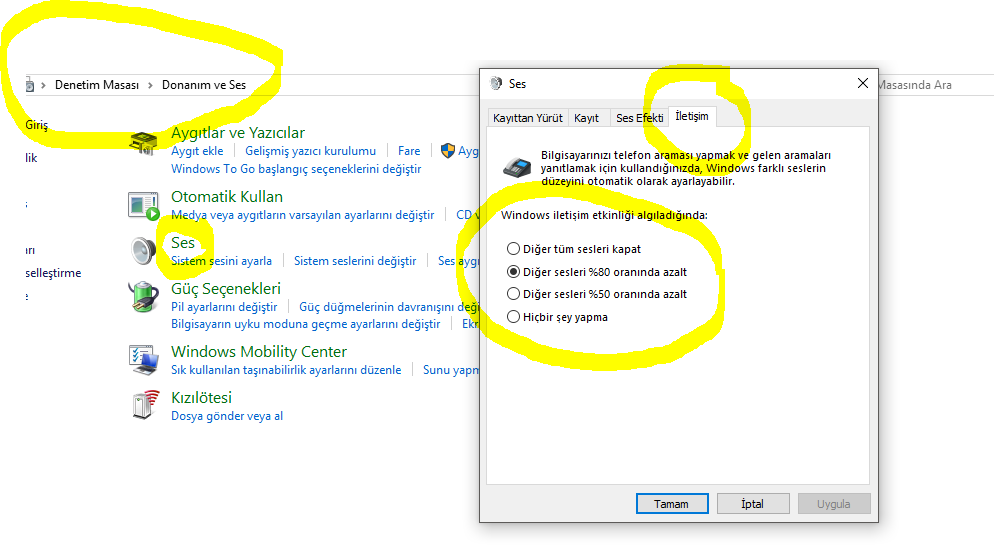The height and width of the screenshot is (552, 994).
Task: Click the greyed-out Uygula button
Action: click(x=834, y=504)
